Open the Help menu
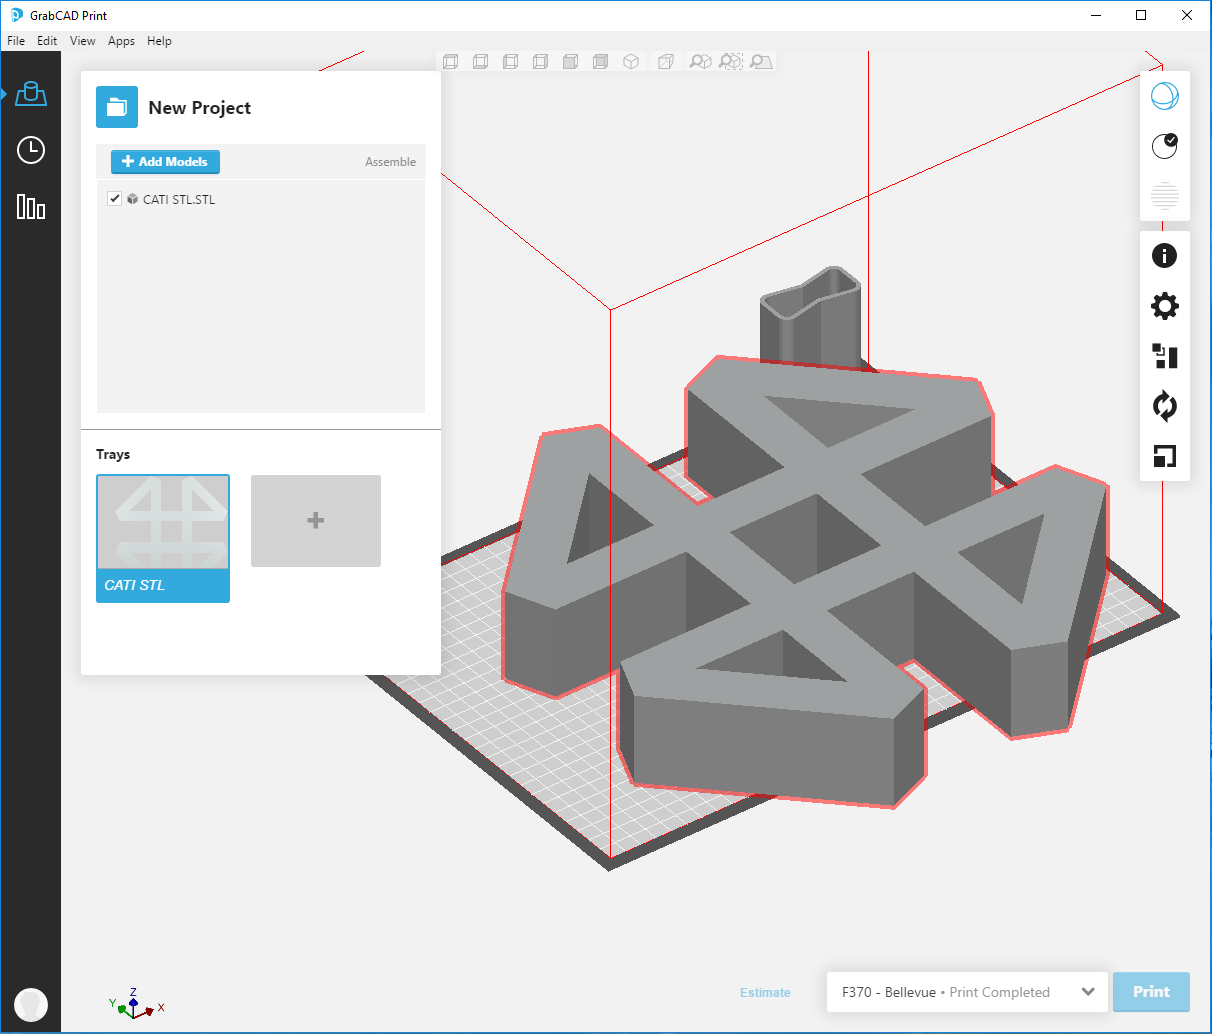Screen dimensions: 1212x1034 click(x=159, y=41)
